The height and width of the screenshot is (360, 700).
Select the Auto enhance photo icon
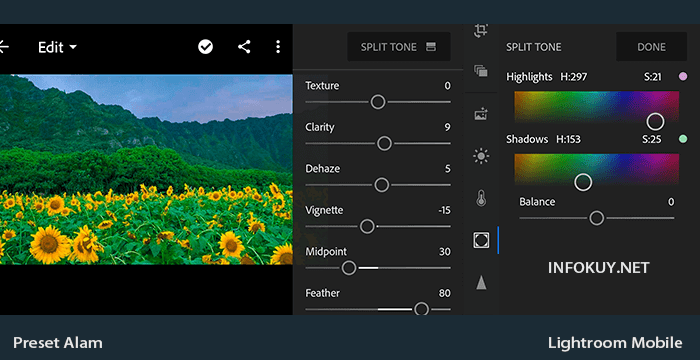[481, 114]
